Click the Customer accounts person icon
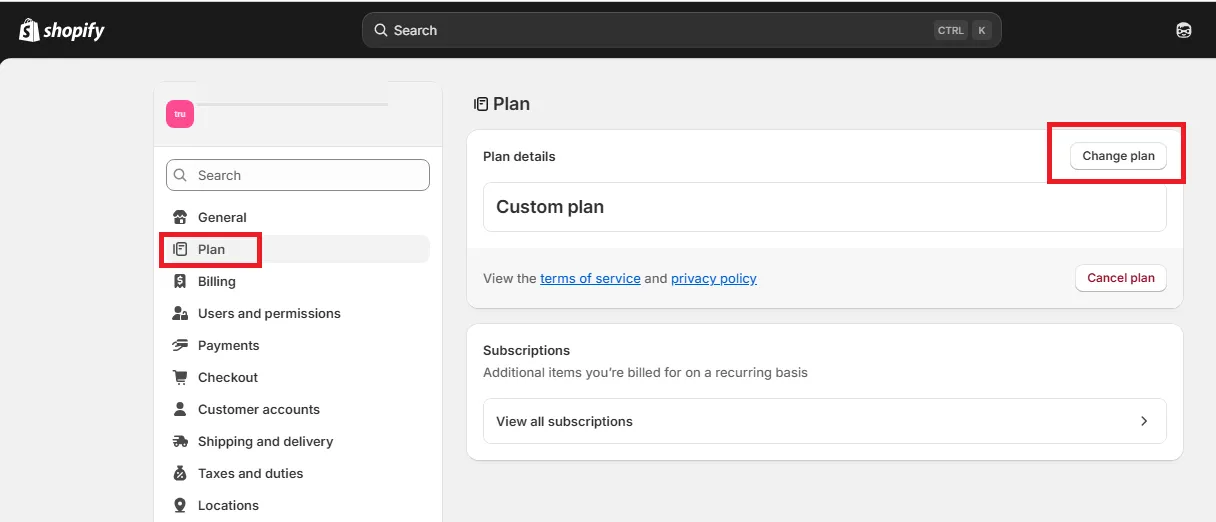Image resolution: width=1216 pixels, height=522 pixels. [x=180, y=409]
